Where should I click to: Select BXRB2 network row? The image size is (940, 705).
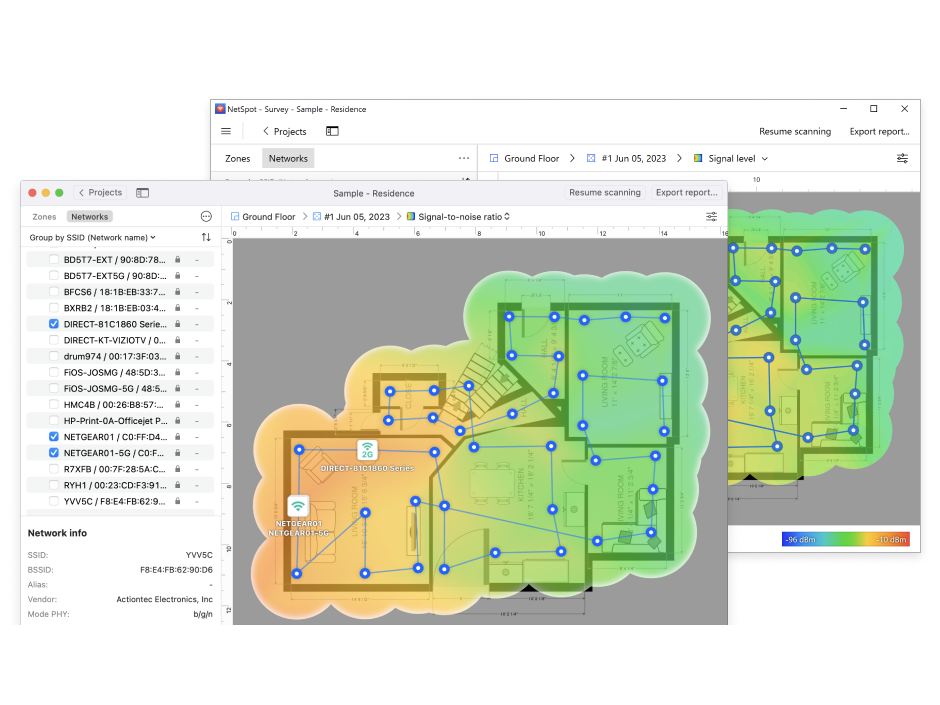(120, 308)
